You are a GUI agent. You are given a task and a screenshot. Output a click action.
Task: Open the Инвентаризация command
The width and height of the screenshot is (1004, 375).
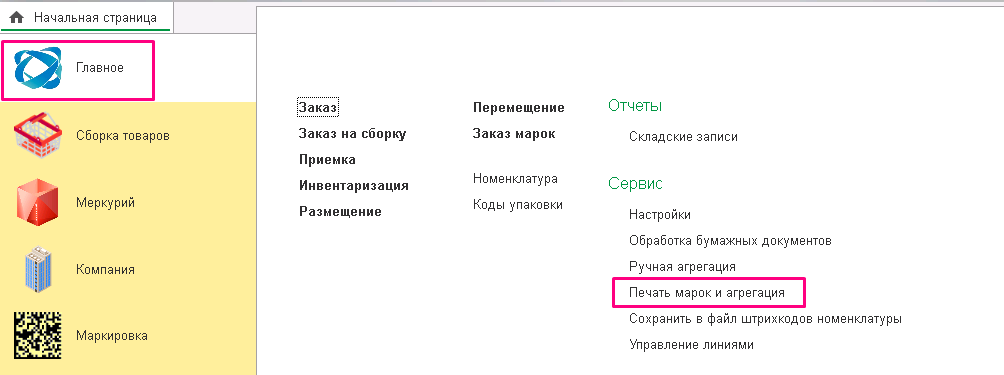point(354,186)
